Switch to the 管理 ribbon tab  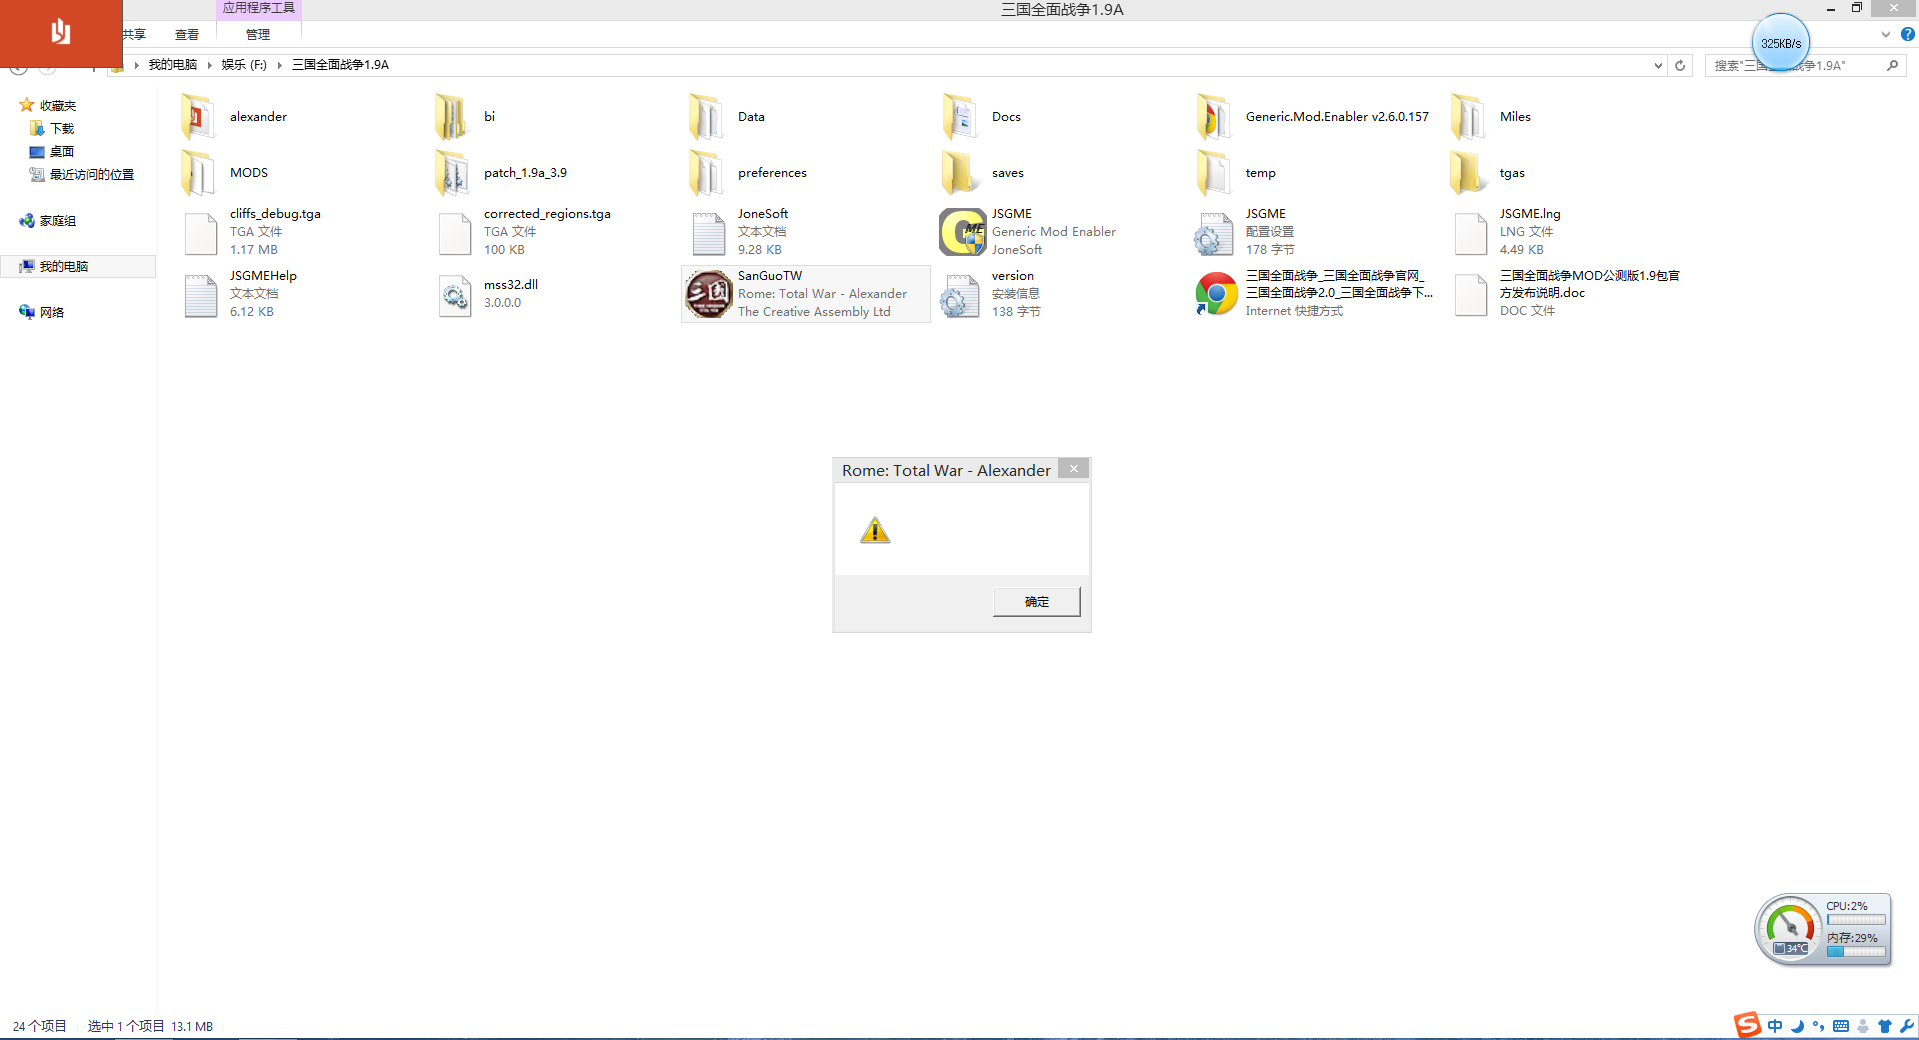pos(258,34)
